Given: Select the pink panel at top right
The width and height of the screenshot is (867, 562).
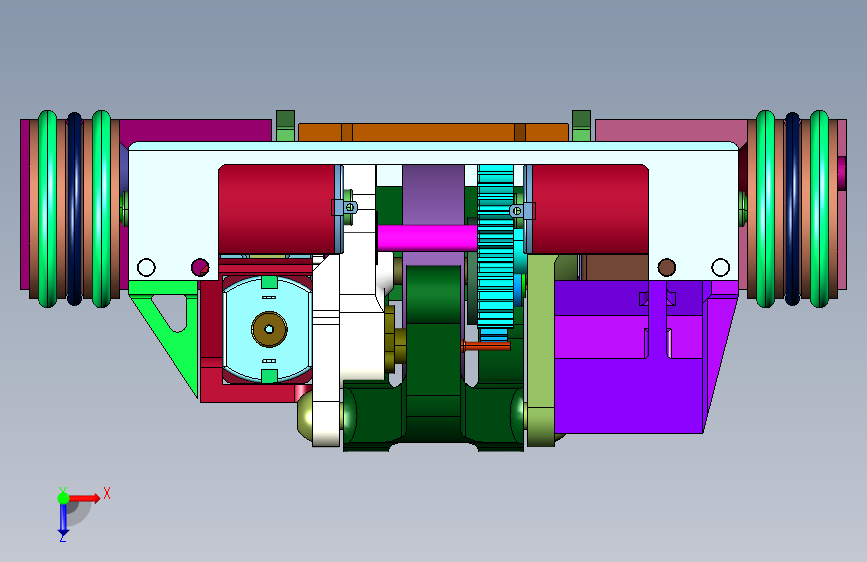Looking at the screenshot, I should coord(671,130).
